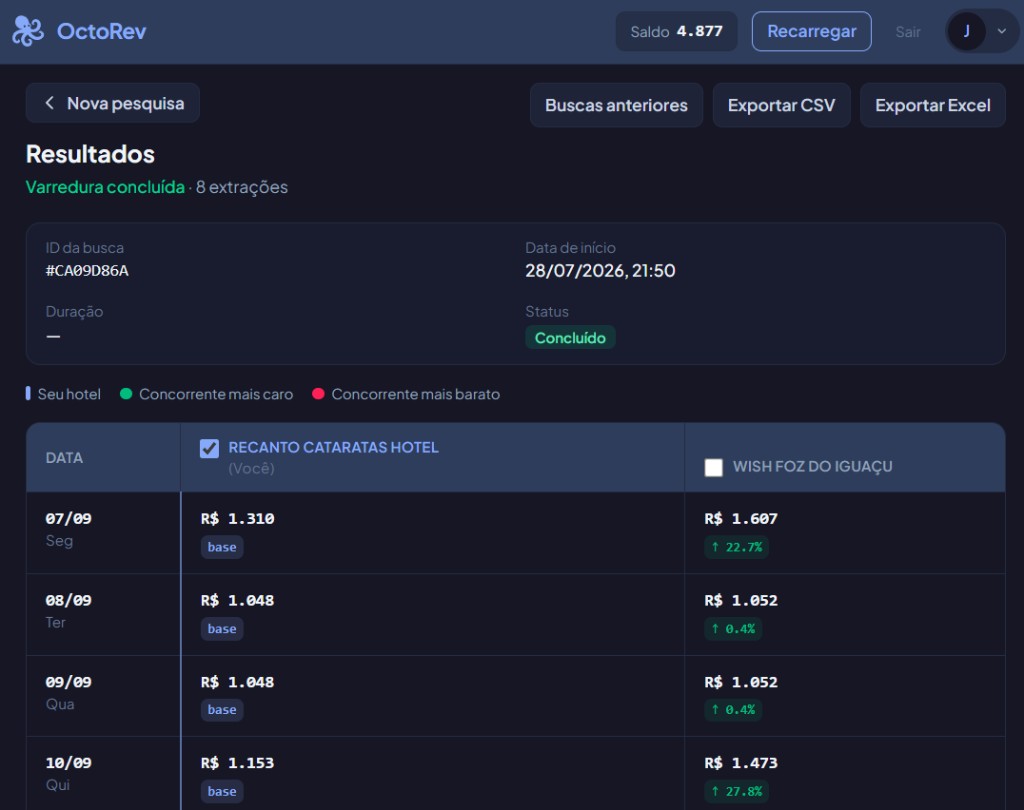Screen dimensions: 1024x810
Task: Click the start date 28/07/2026, 21:50
Action: tap(600, 270)
